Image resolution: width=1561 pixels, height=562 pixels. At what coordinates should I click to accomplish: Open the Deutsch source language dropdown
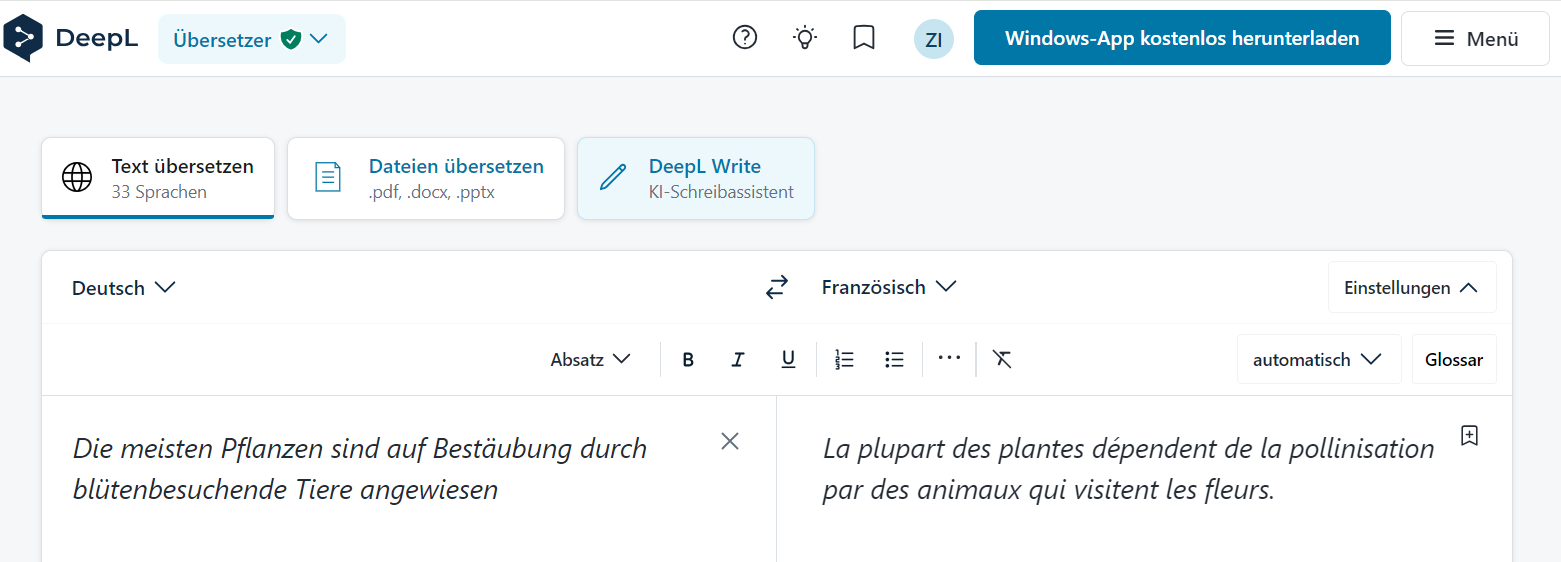coord(124,288)
